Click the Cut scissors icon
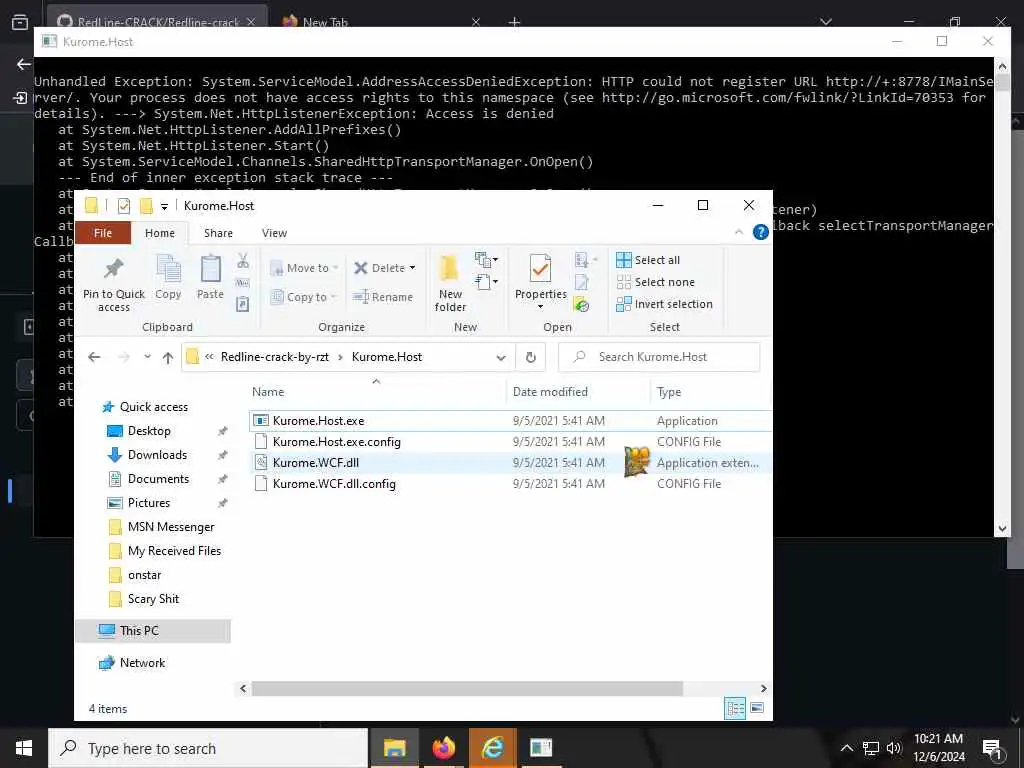The width and height of the screenshot is (1024, 768). 243,261
